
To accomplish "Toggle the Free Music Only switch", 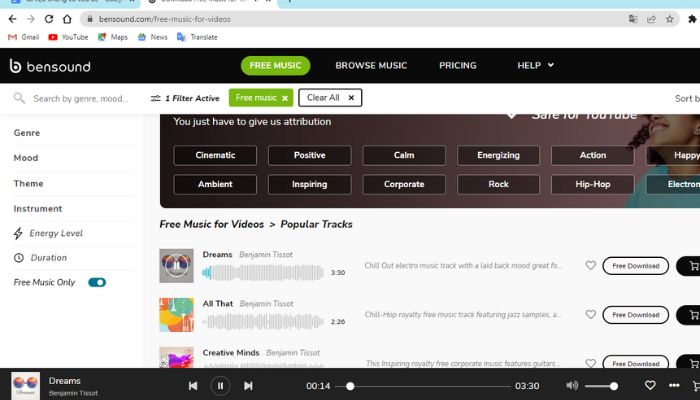I will [x=97, y=282].
